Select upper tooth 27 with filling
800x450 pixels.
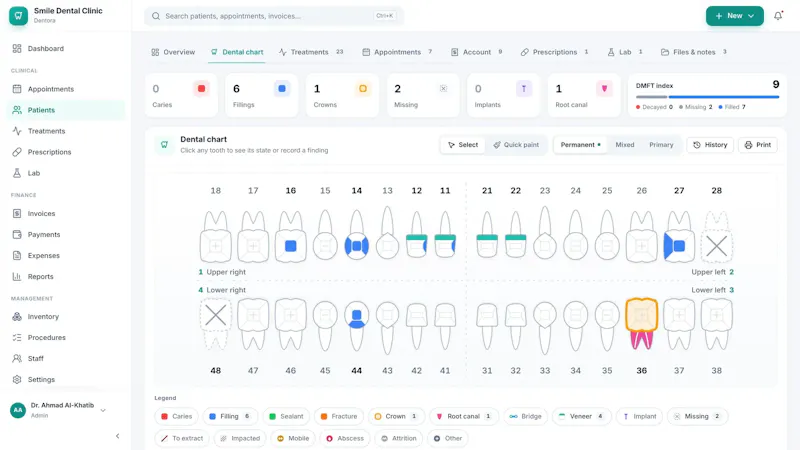pyautogui.click(x=679, y=236)
